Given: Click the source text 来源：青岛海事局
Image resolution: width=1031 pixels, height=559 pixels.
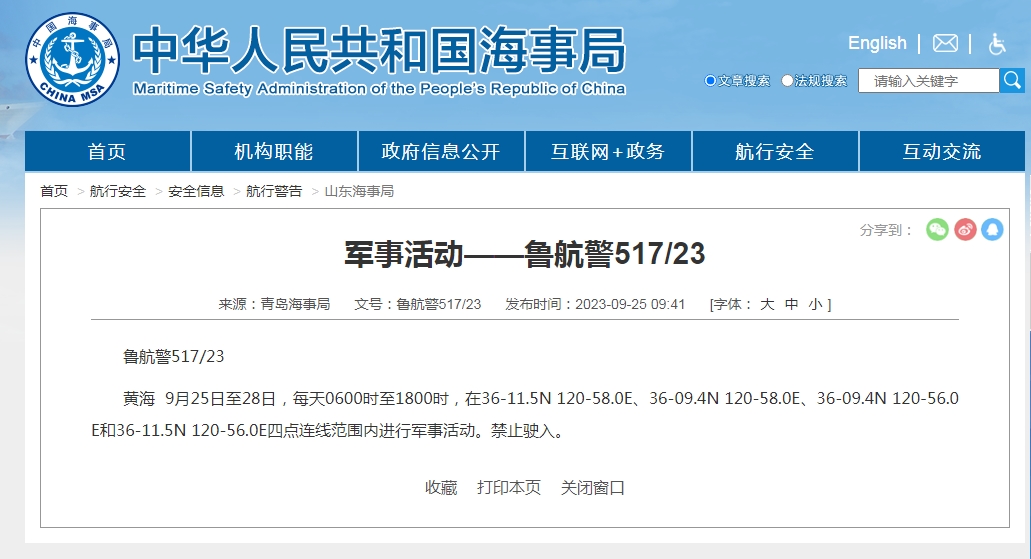Looking at the screenshot, I should 274,304.
